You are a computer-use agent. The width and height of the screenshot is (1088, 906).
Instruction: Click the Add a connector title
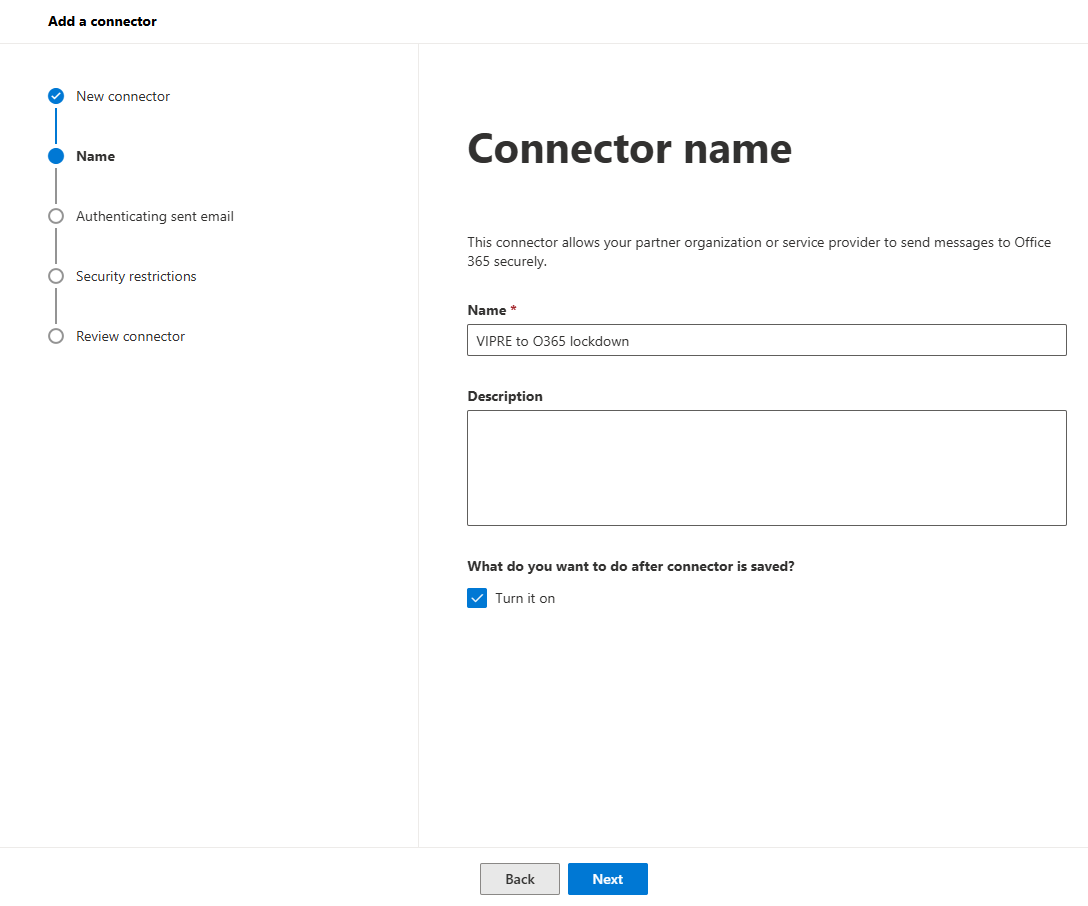[x=102, y=21]
